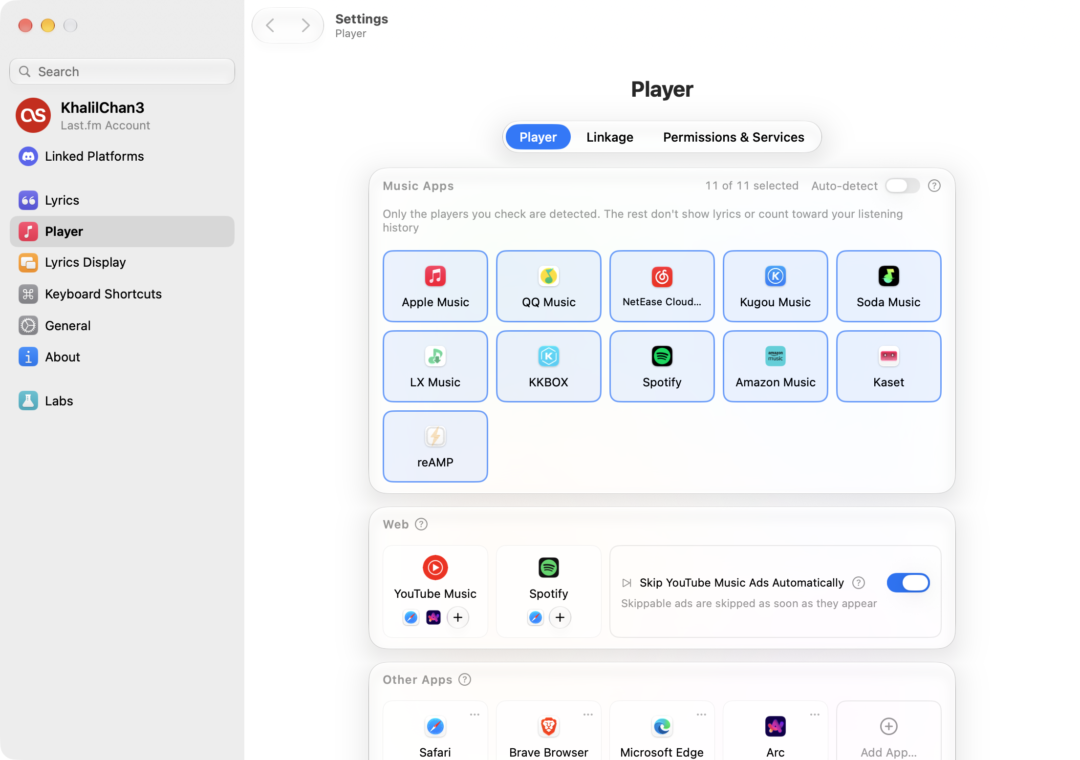Switch to Permissions & Services tab

(733, 137)
